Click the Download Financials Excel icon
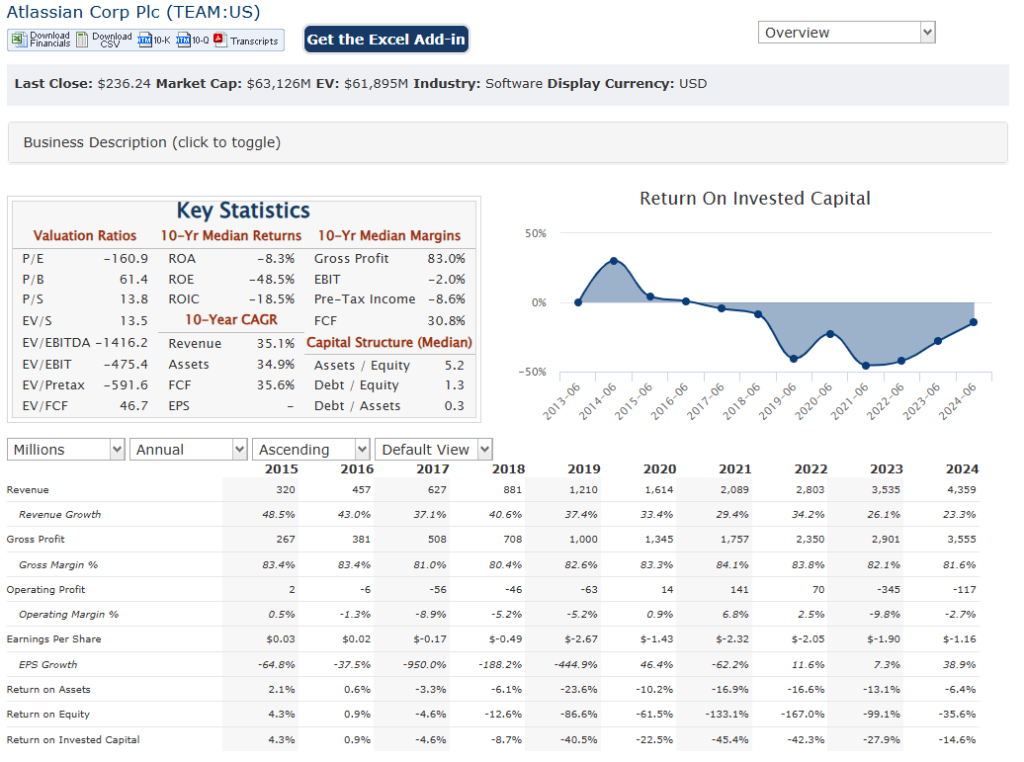Screen dimensions: 1024x762 [18, 40]
